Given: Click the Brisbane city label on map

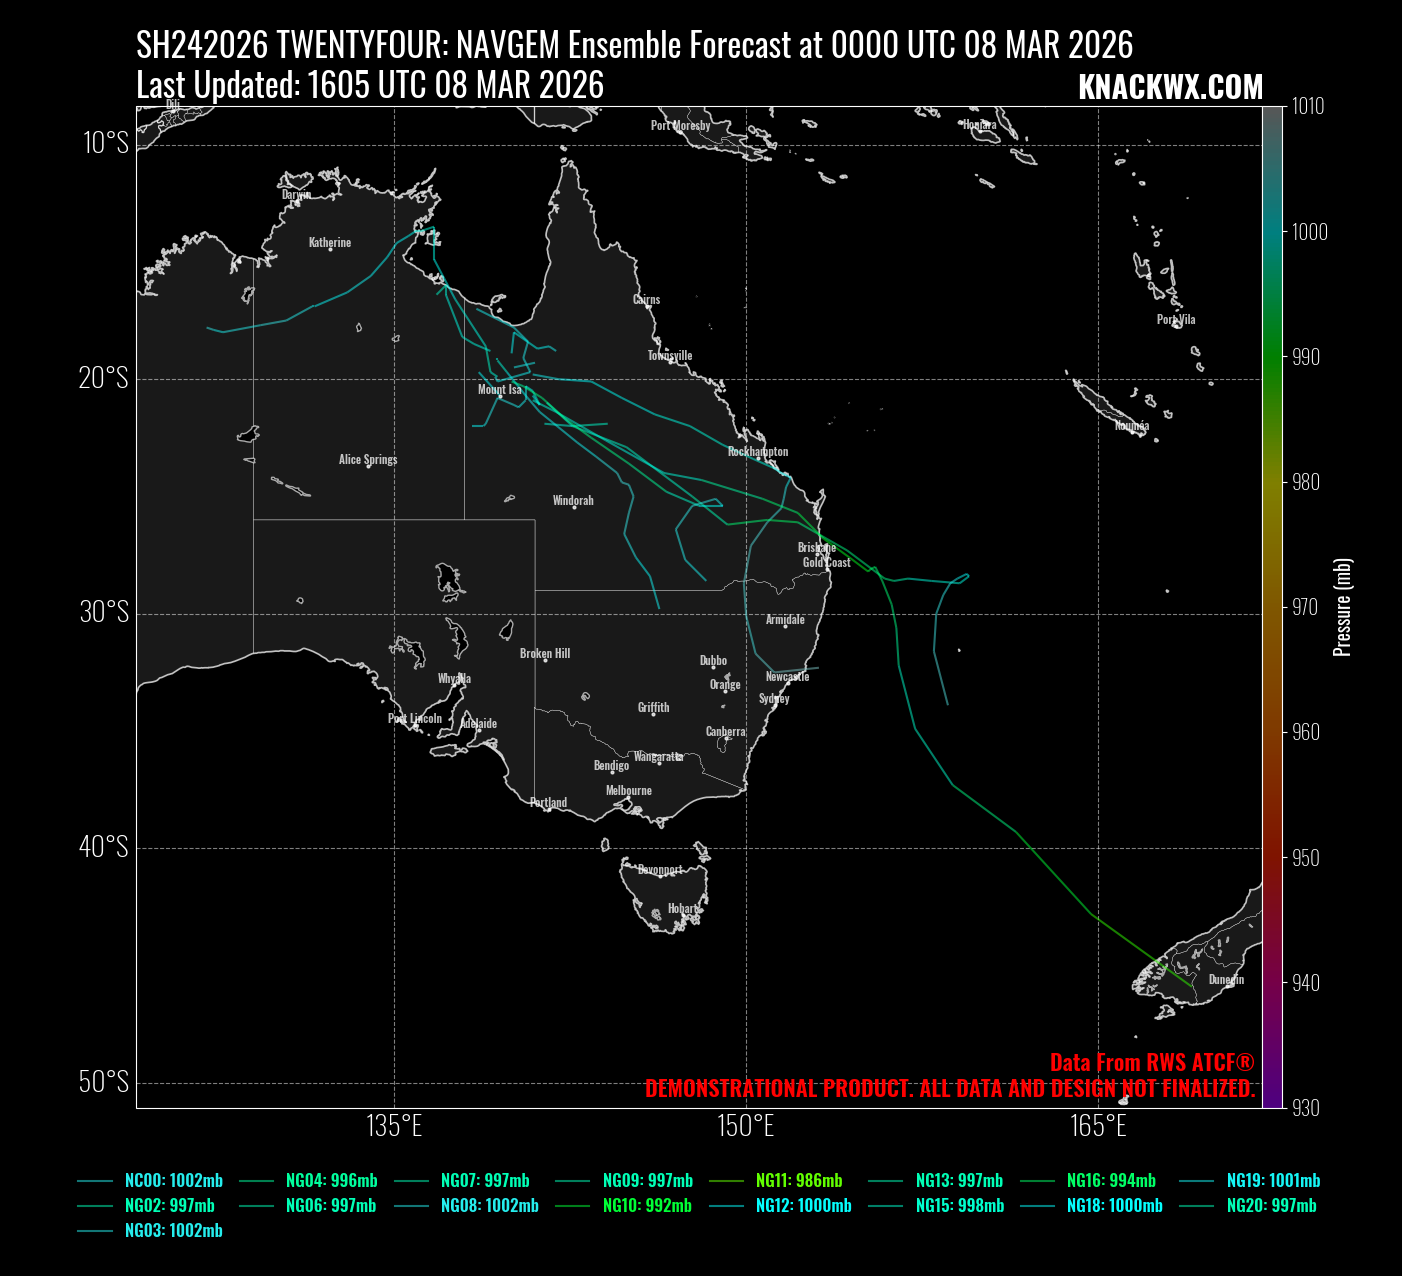Looking at the screenshot, I should pyautogui.click(x=816, y=547).
